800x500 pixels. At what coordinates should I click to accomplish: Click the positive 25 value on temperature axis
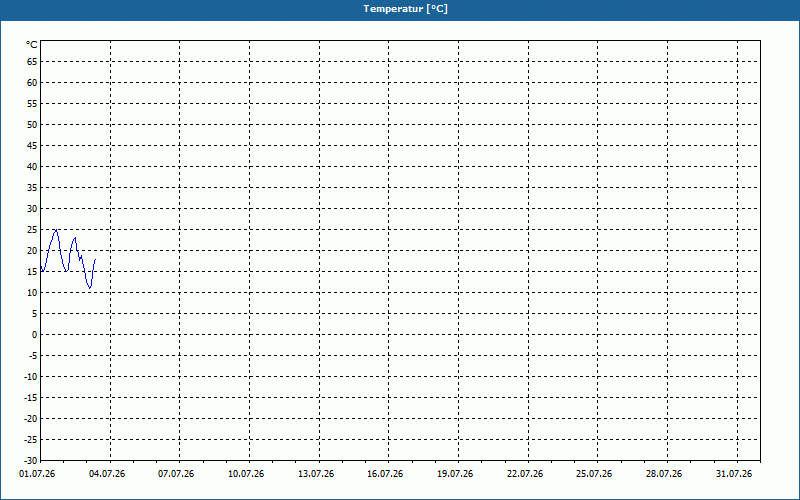tap(32, 230)
